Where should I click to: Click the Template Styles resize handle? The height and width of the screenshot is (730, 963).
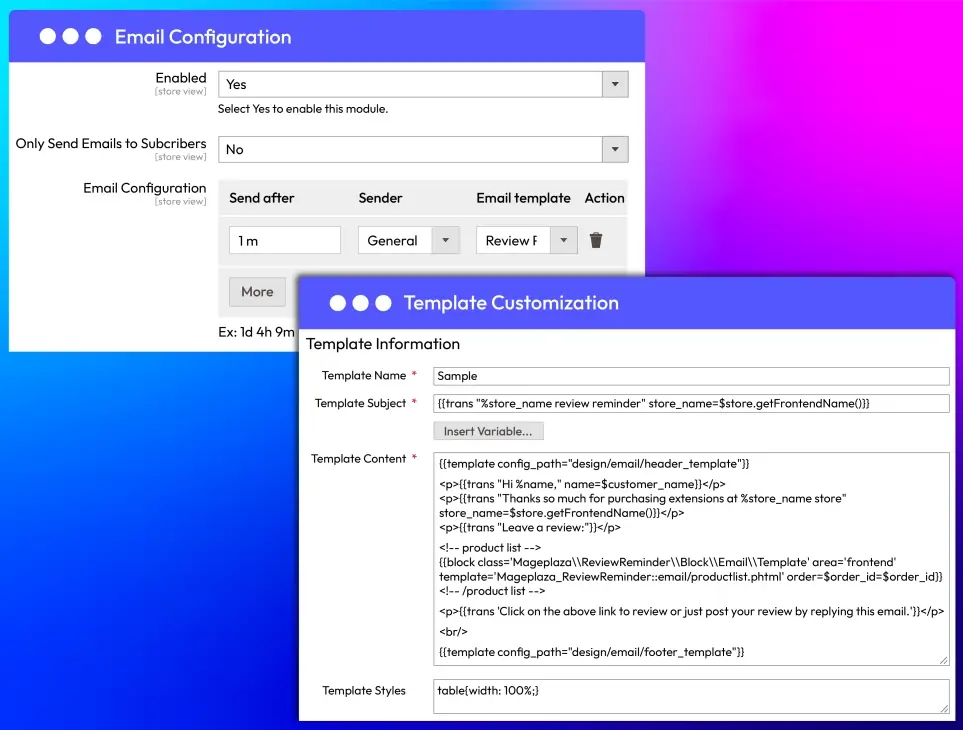pyautogui.click(x=943, y=707)
